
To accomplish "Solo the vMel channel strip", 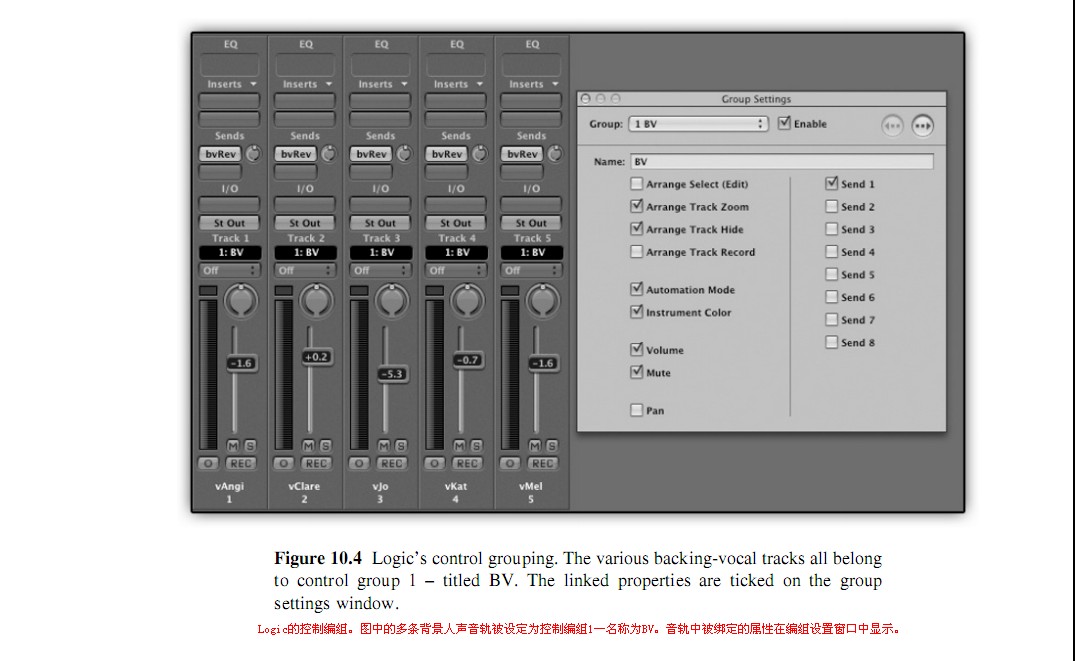I will click(551, 446).
